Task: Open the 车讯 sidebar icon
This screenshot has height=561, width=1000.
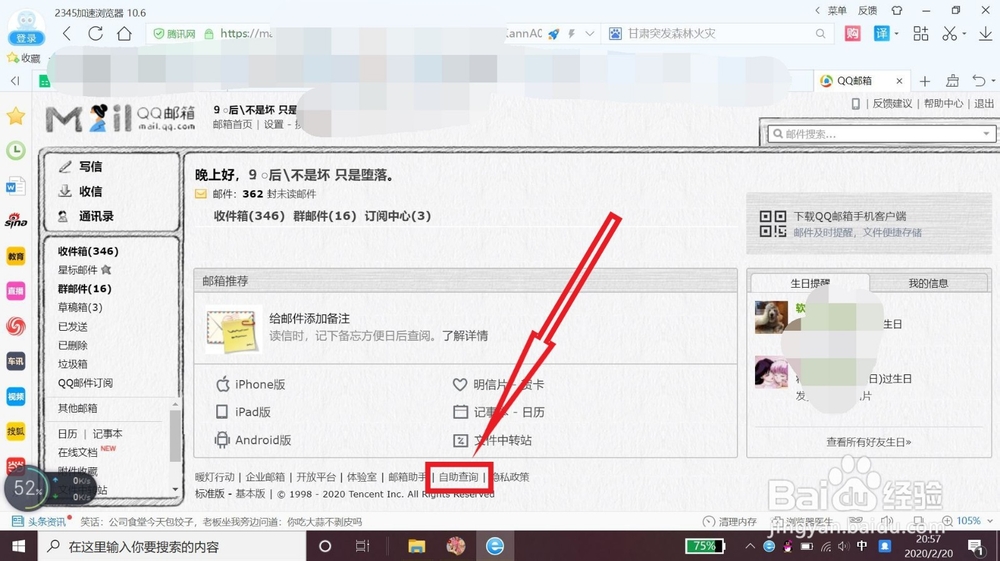Action: (x=16, y=361)
